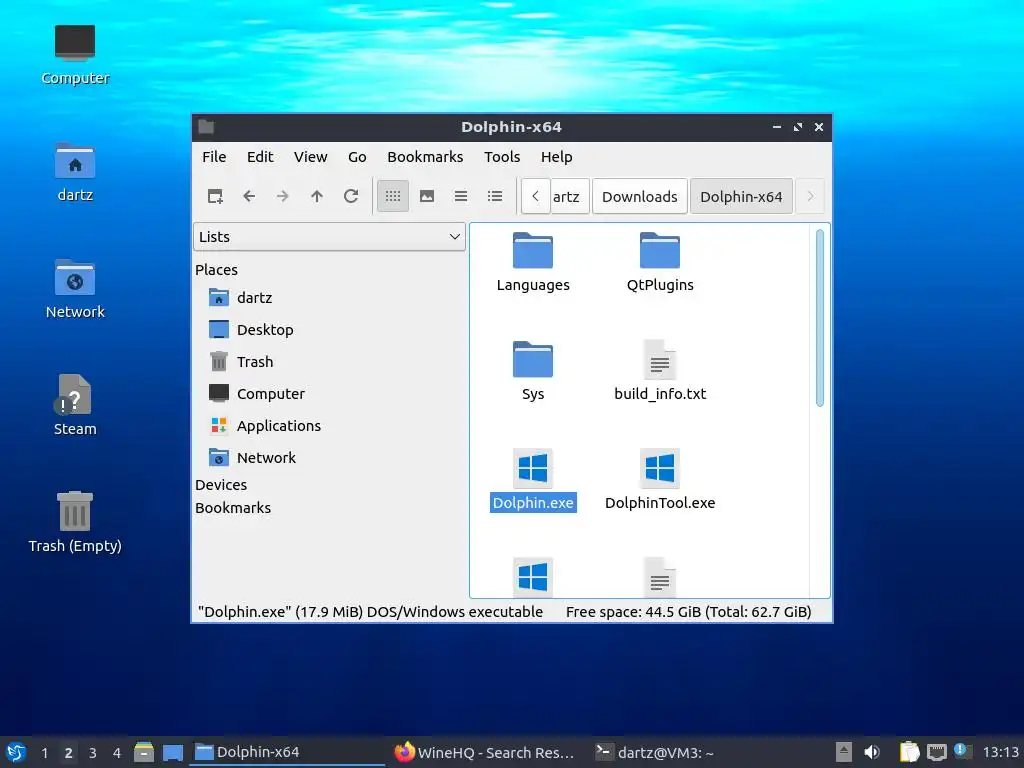Click the window menu icon in titlebar
1024x768 pixels.
point(206,127)
